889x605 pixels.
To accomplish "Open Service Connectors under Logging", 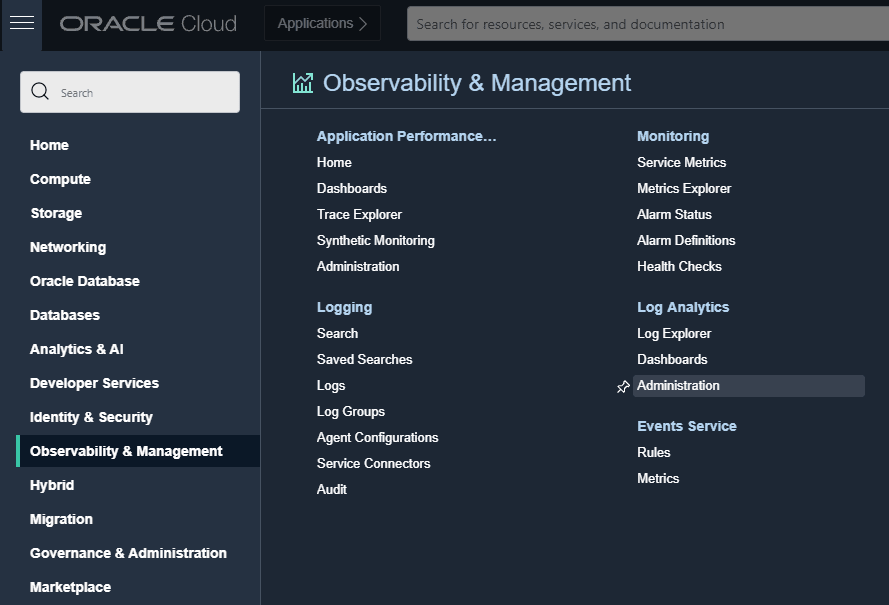I will tap(373, 463).
